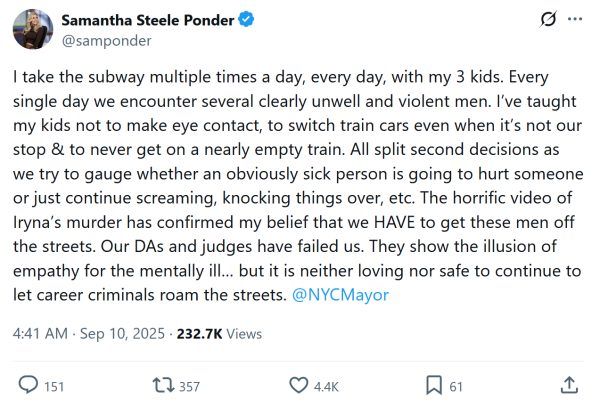The height and width of the screenshot is (406, 600).
Task: Click the reply speech bubble icon
Action: 29,385
